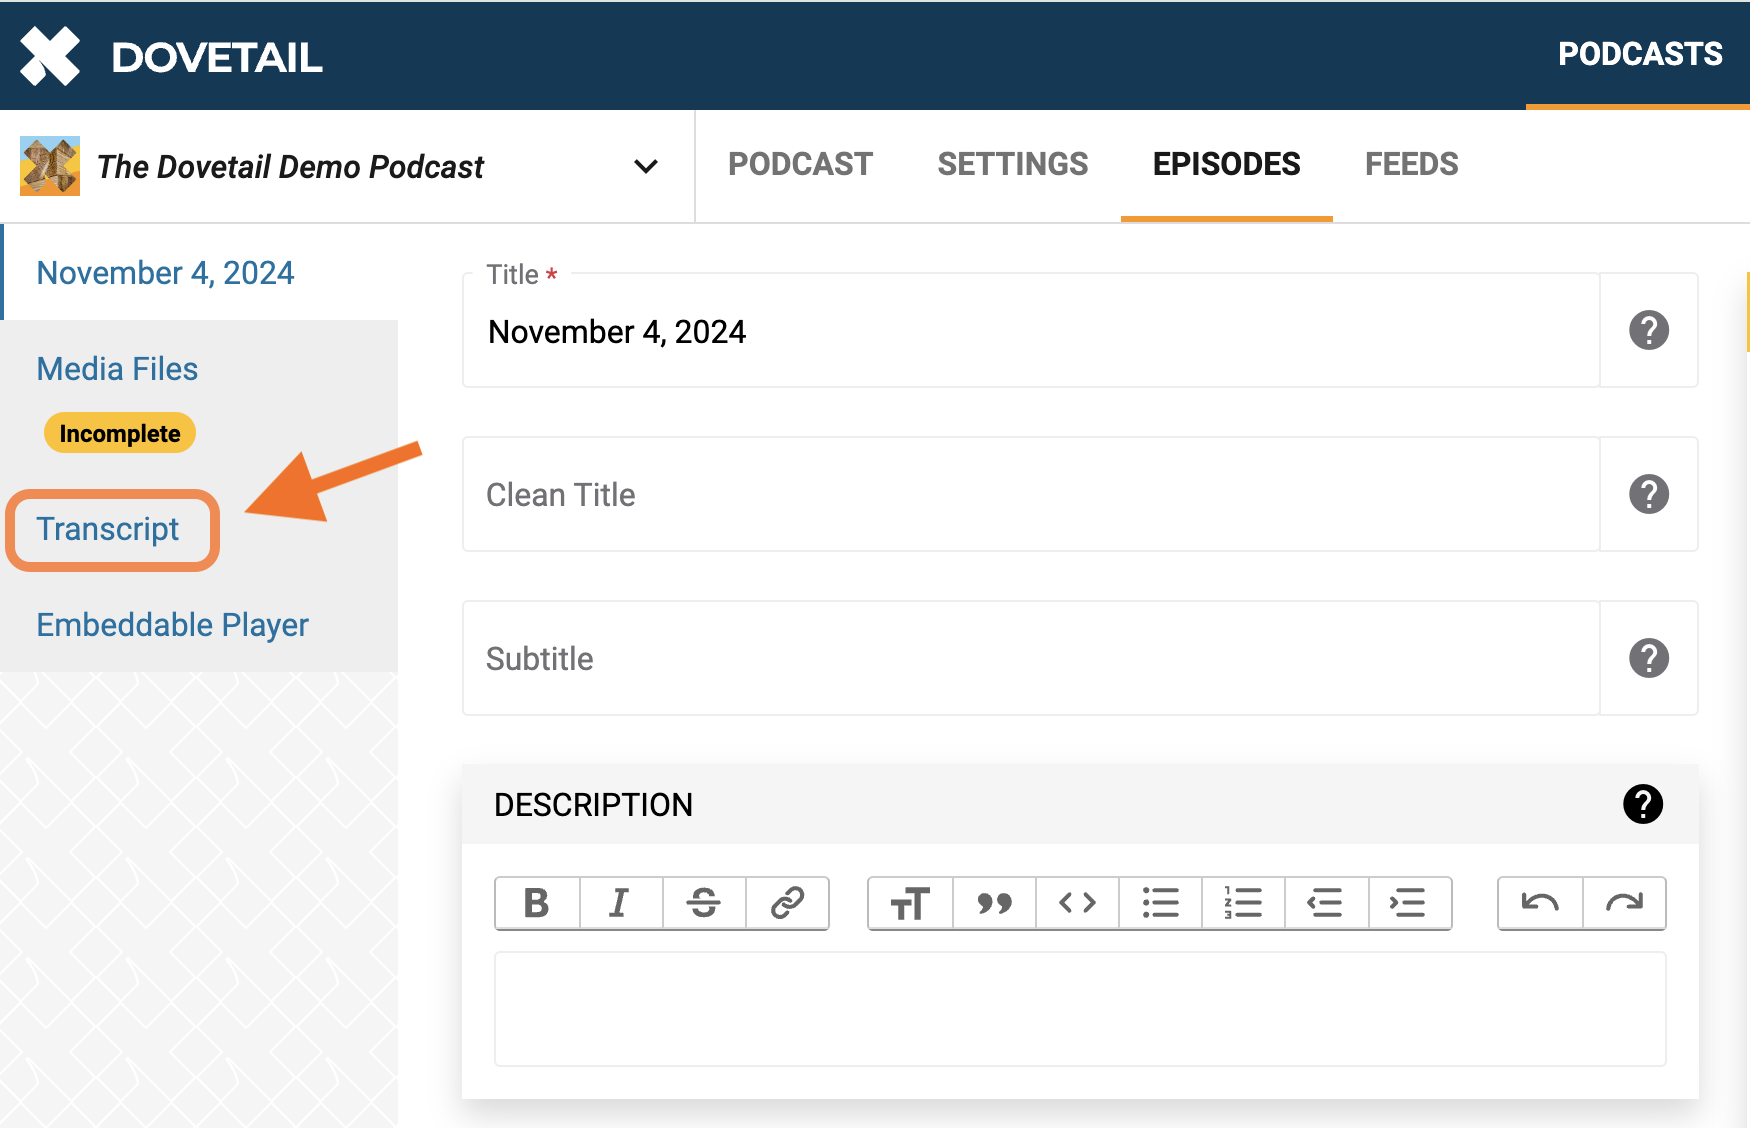Open November 4, 2024 sidebar link
This screenshot has width=1750, height=1128.
(165, 273)
